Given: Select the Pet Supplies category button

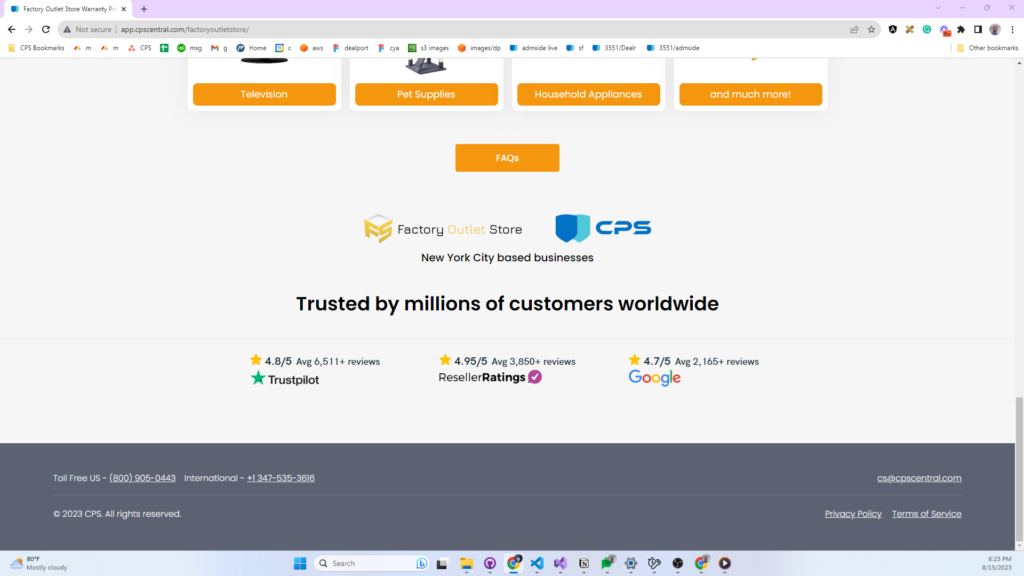Looking at the screenshot, I should [426, 94].
